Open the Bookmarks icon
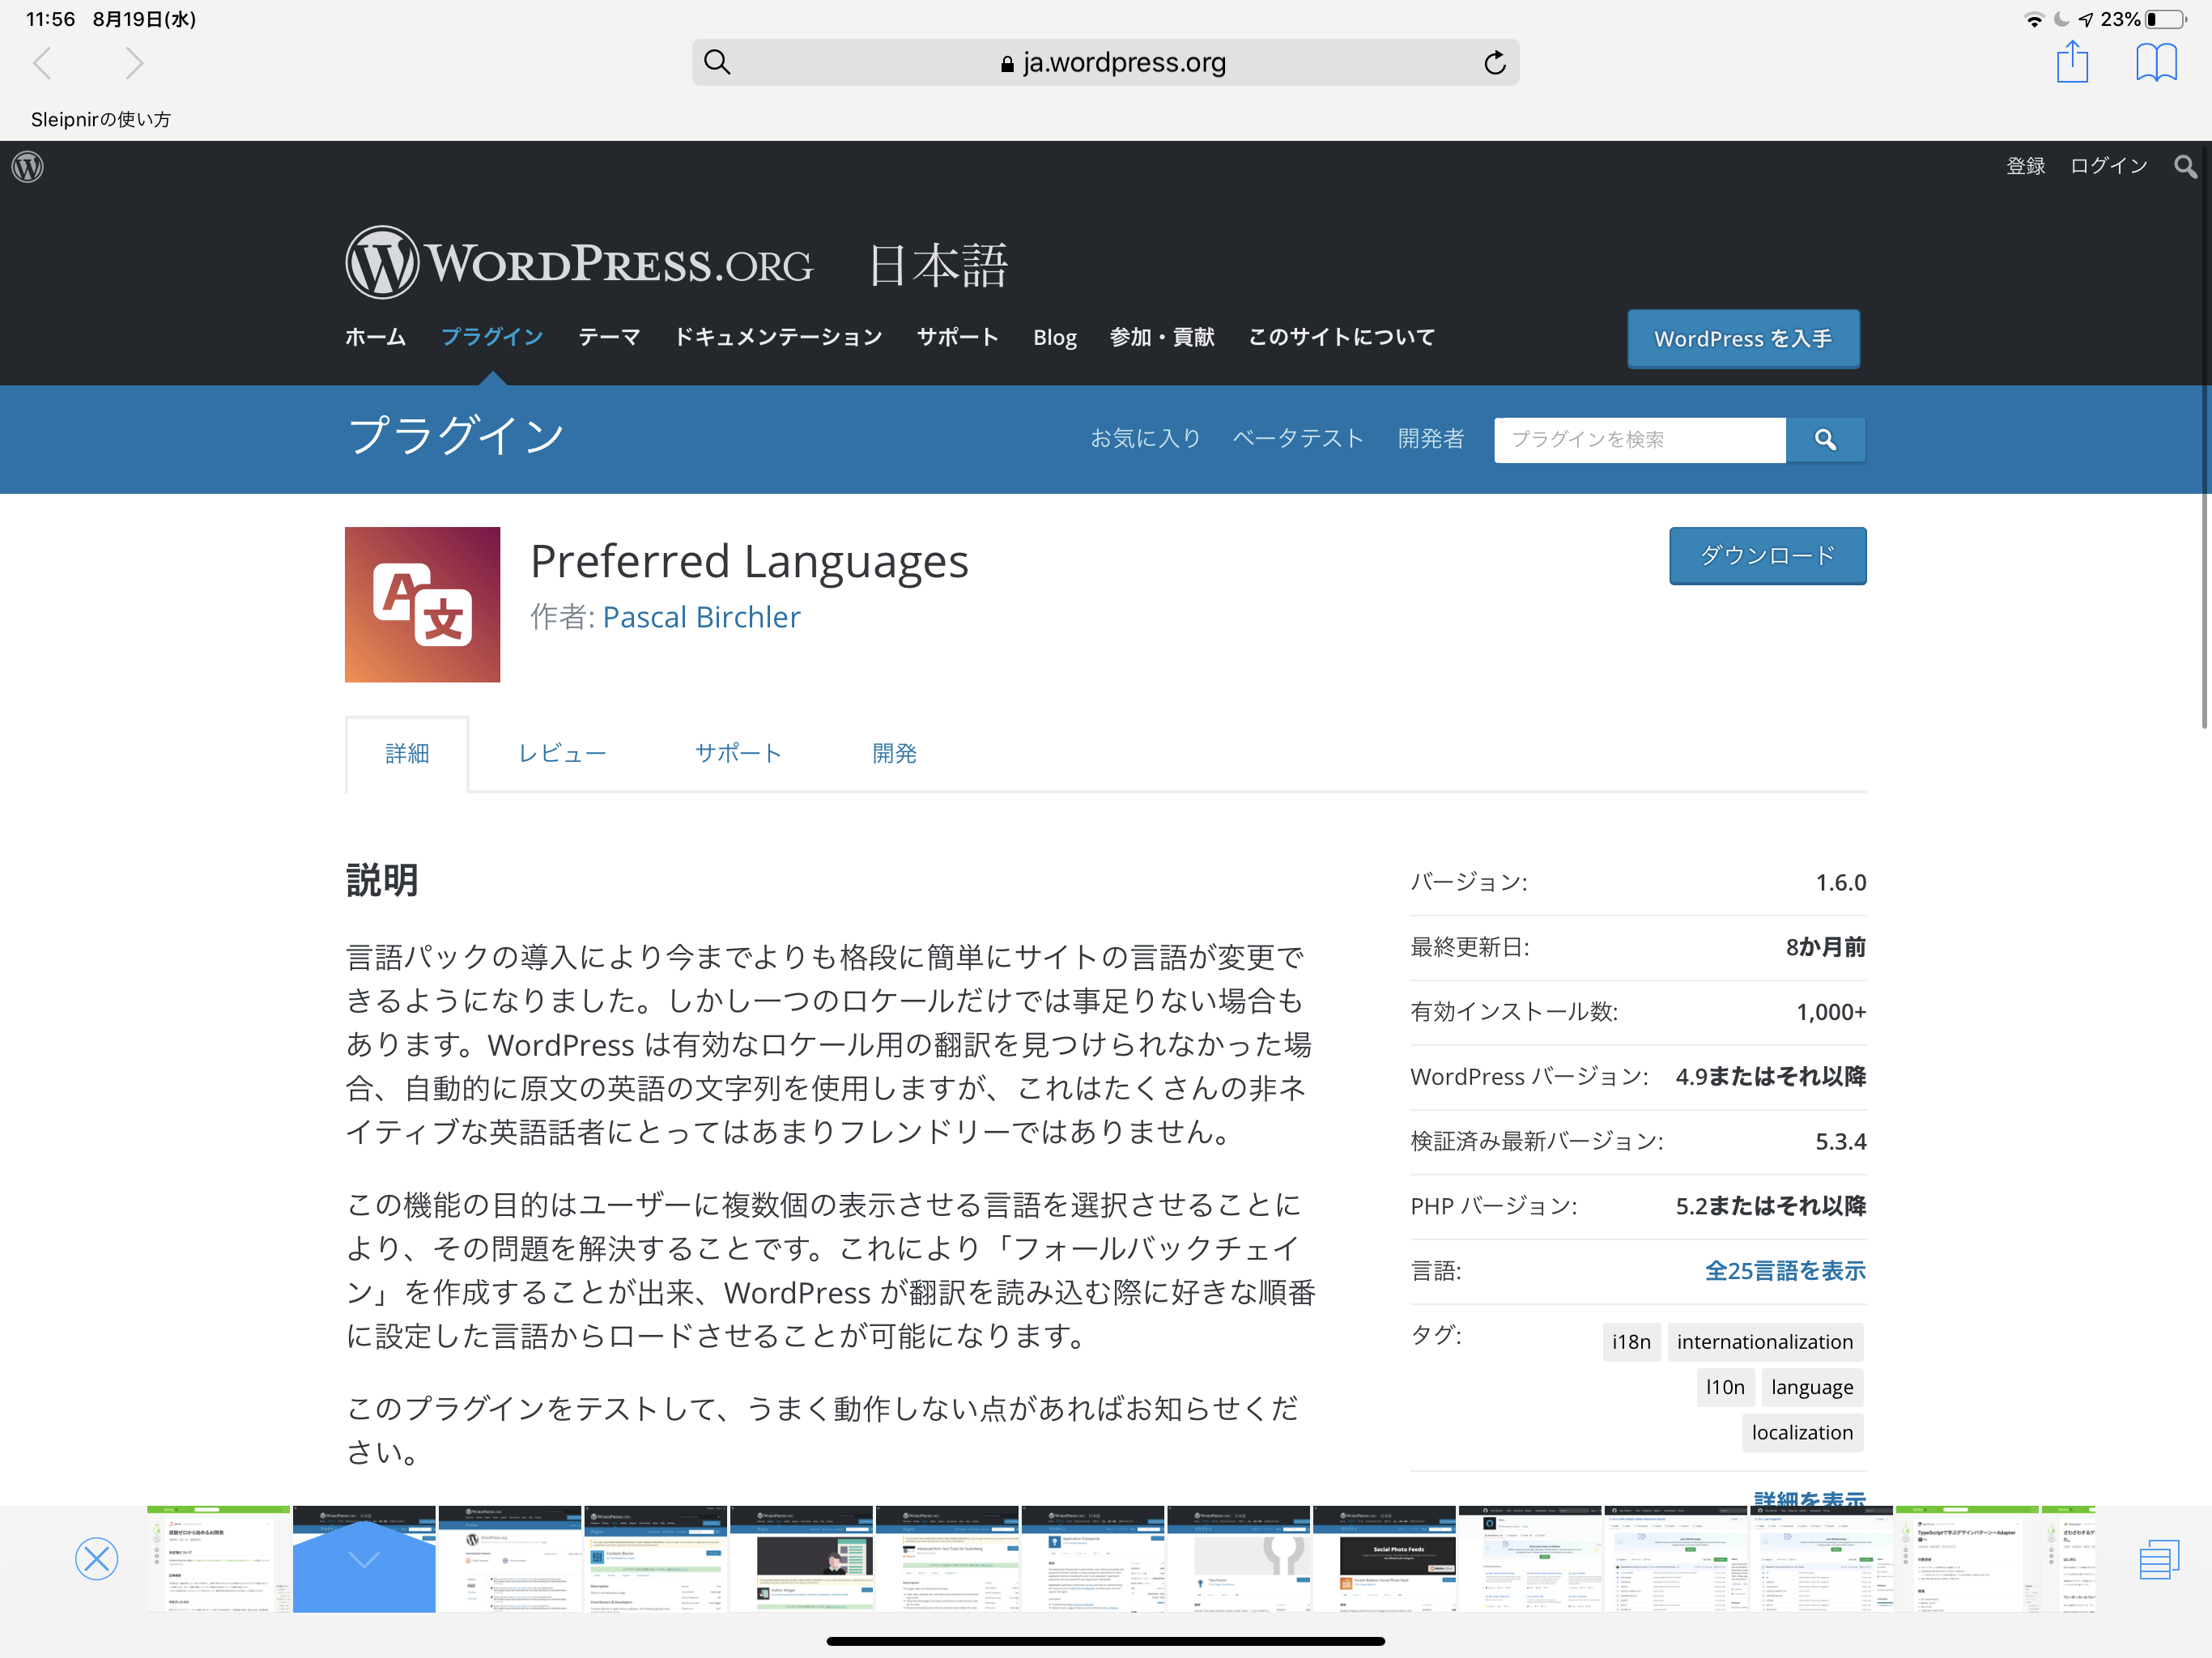Image resolution: width=2212 pixels, height=1658 pixels. click(x=2157, y=62)
